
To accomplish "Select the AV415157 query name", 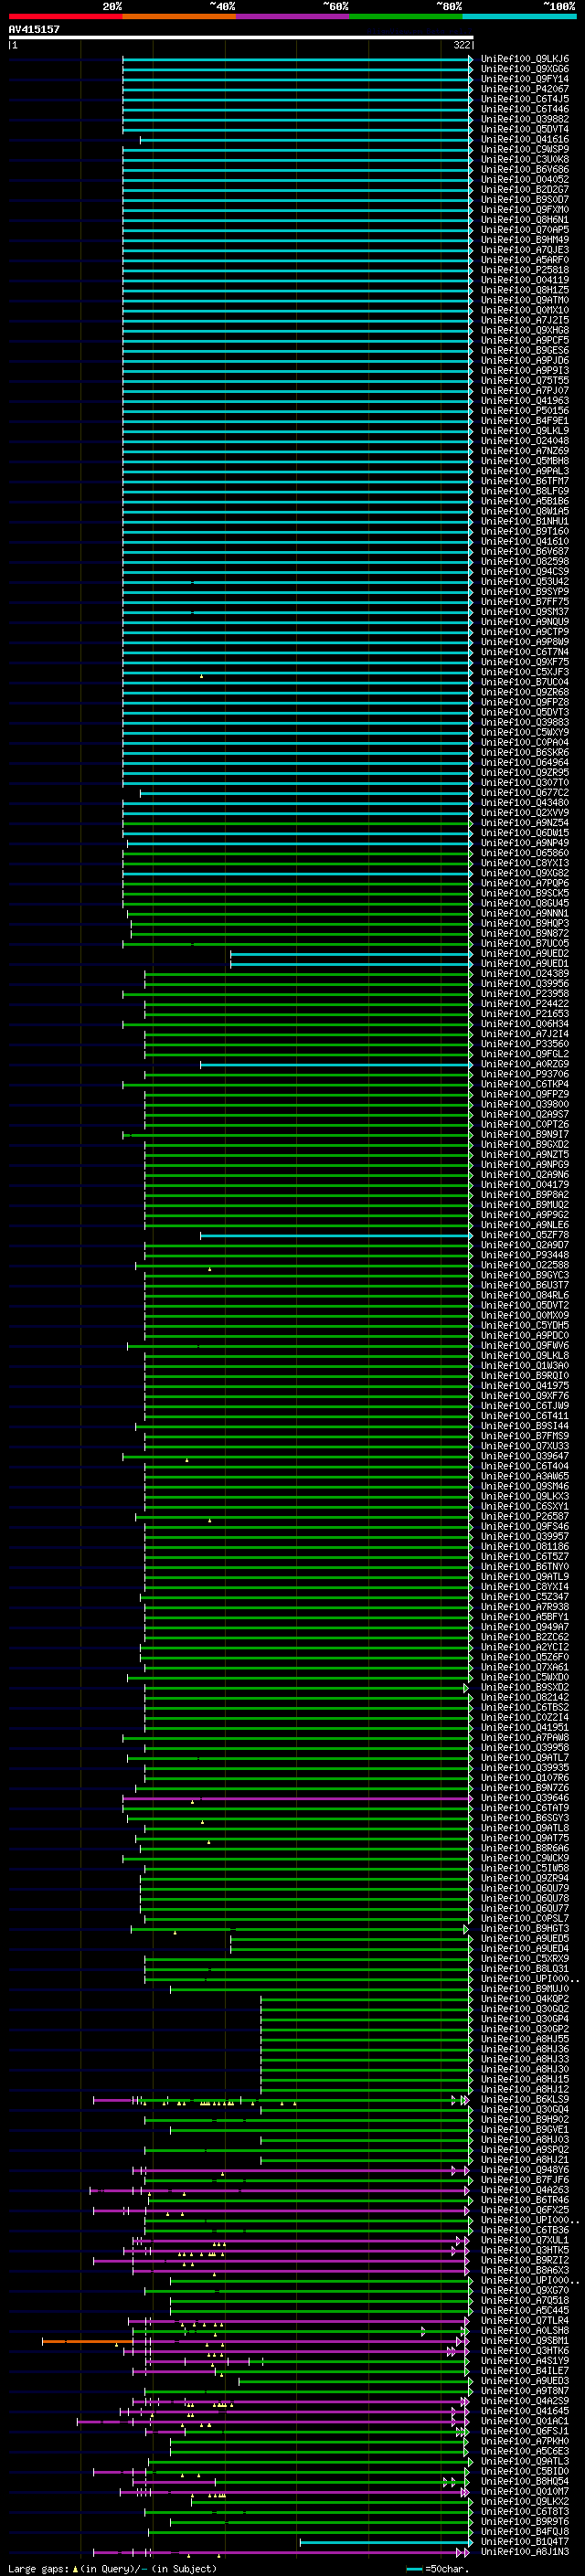I will [34, 29].
